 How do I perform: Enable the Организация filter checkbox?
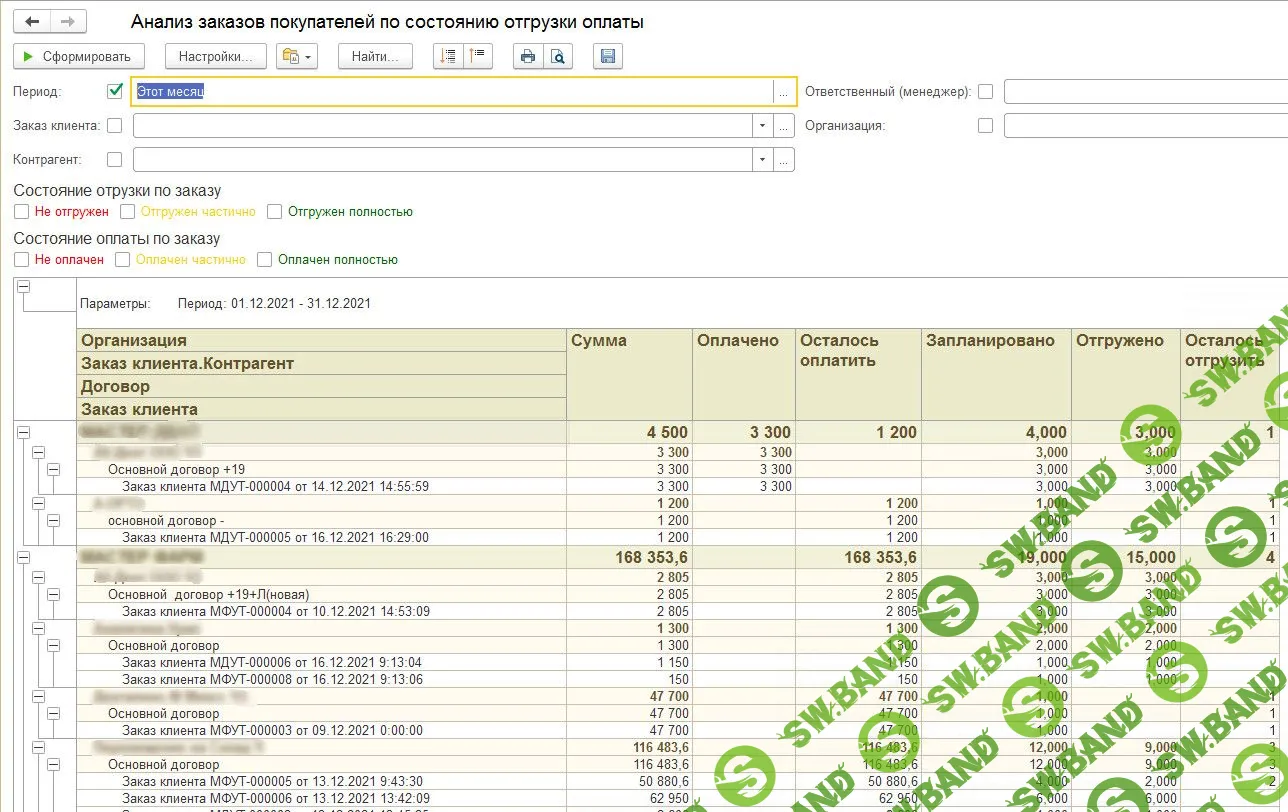(x=986, y=126)
